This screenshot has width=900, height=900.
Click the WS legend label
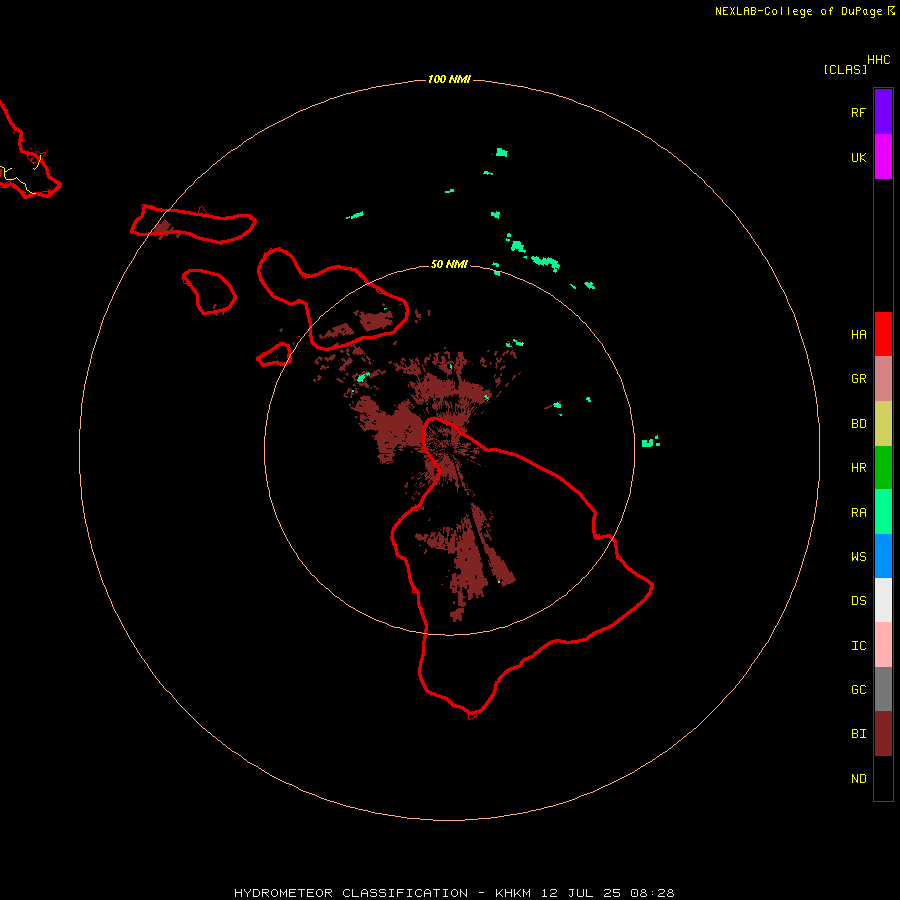(x=858, y=556)
